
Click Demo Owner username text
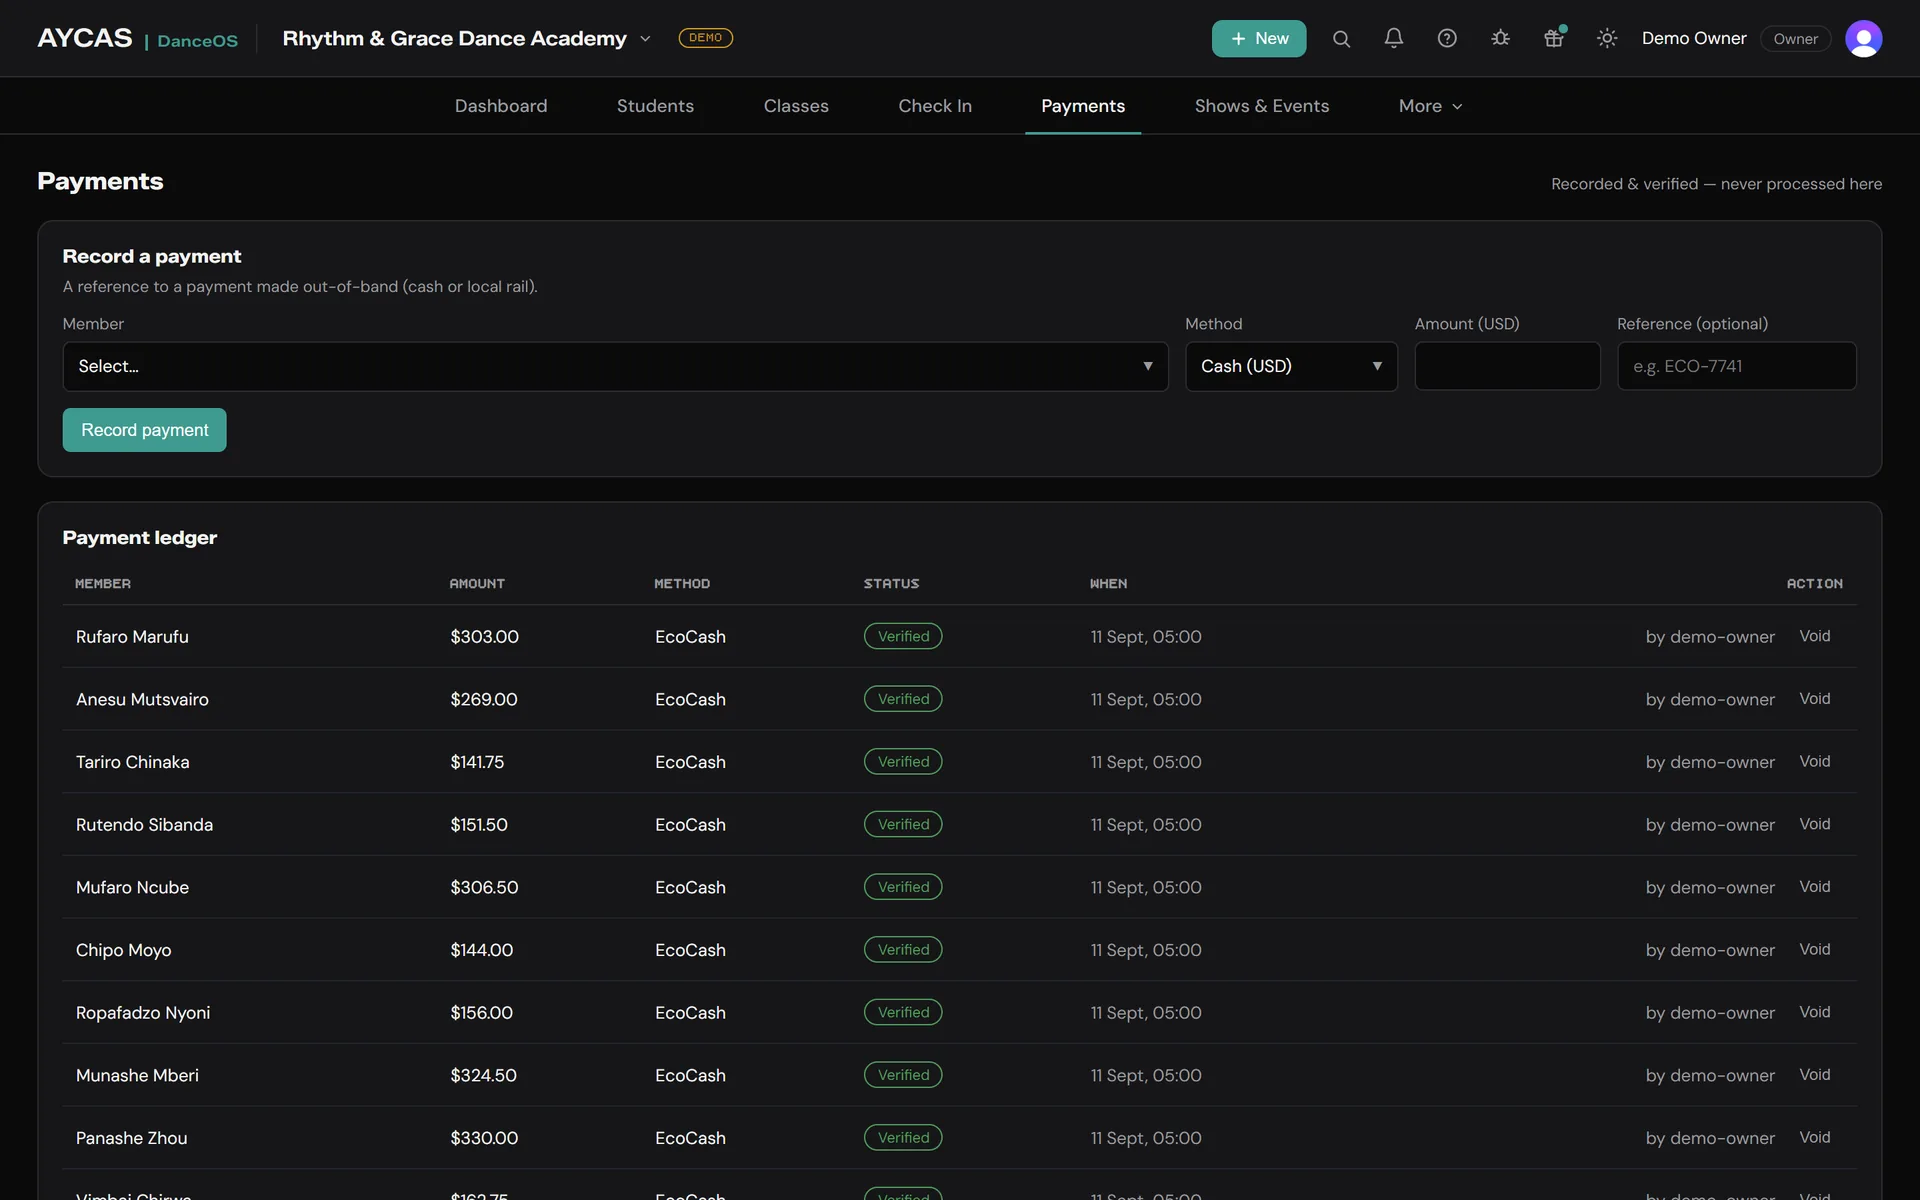pos(1694,38)
